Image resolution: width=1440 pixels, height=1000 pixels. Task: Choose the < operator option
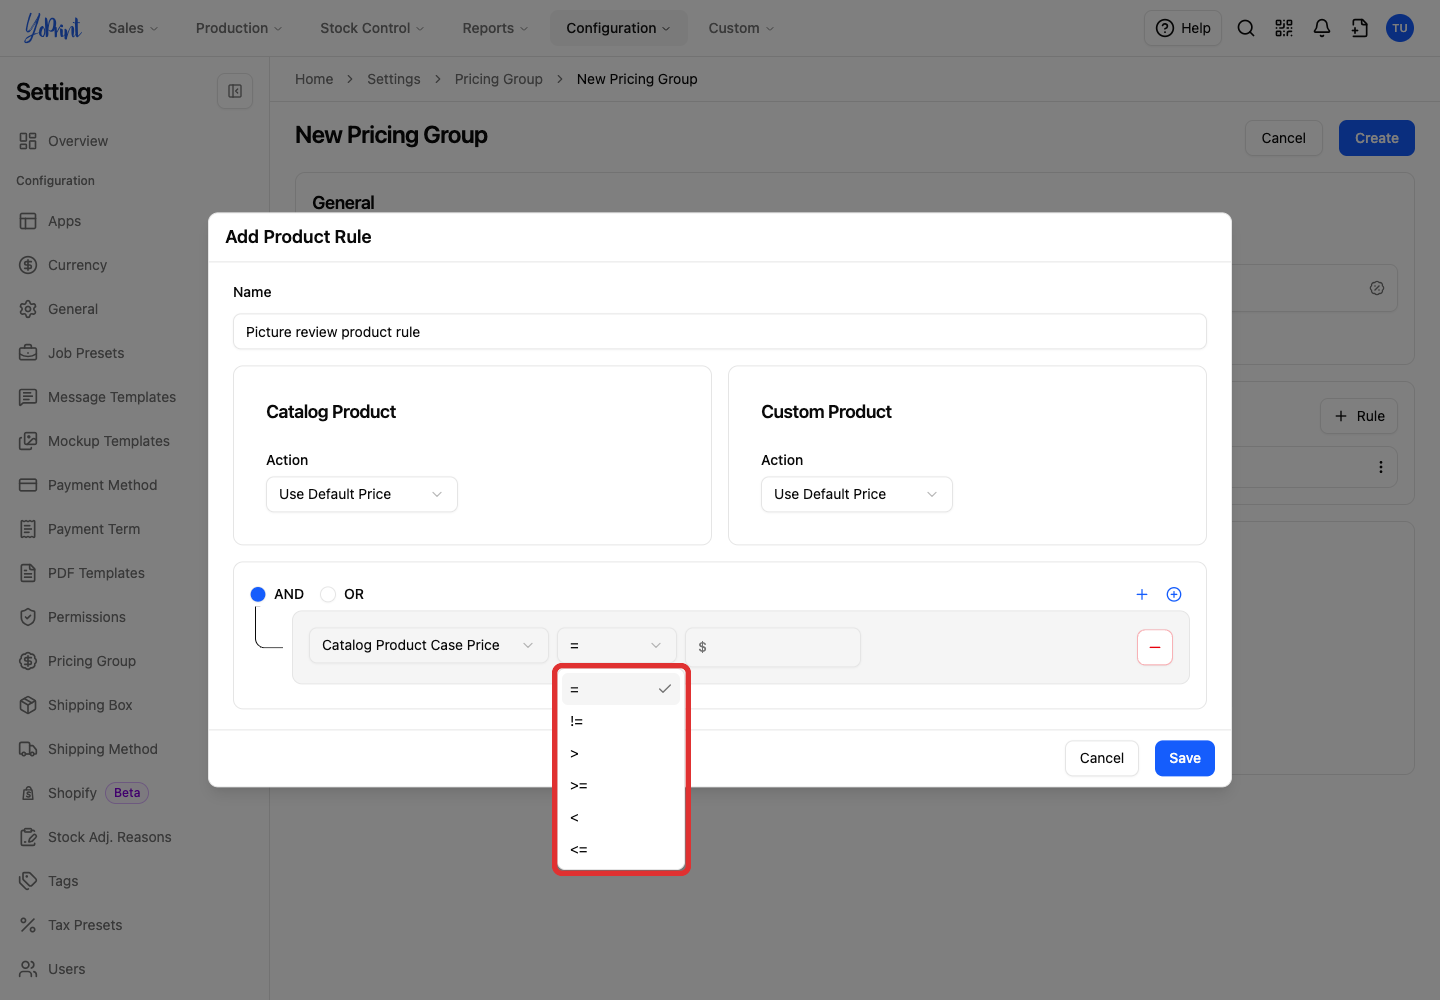(621, 817)
